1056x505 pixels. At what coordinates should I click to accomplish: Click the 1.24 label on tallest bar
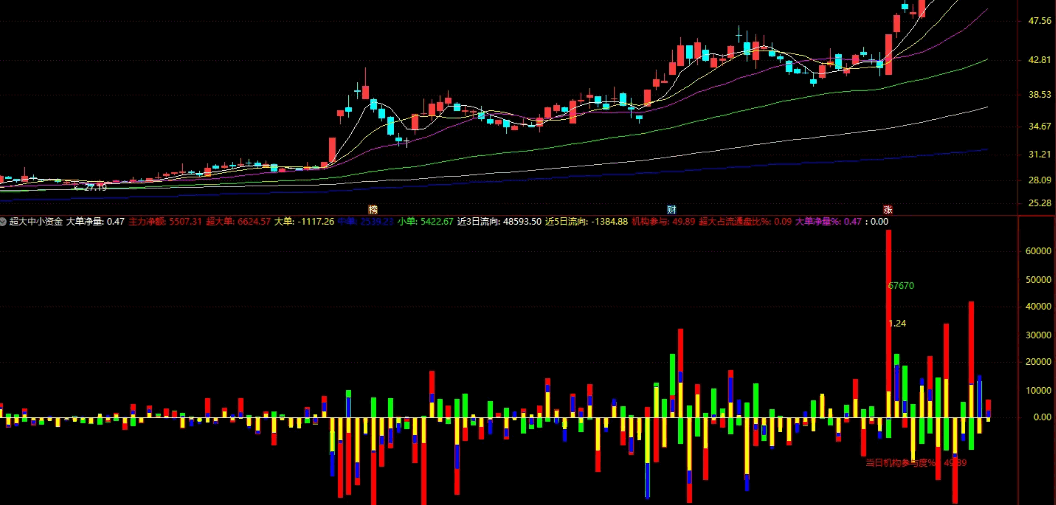(898, 324)
